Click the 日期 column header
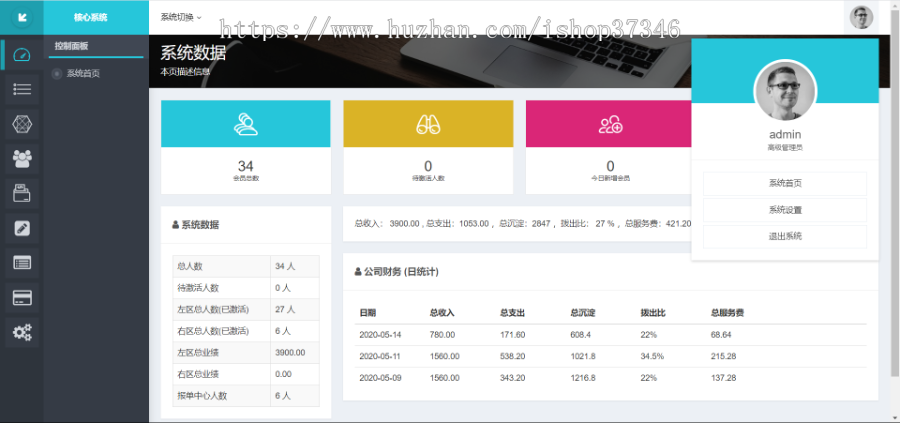Image resolution: width=900 pixels, height=423 pixels. pos(368,313)
